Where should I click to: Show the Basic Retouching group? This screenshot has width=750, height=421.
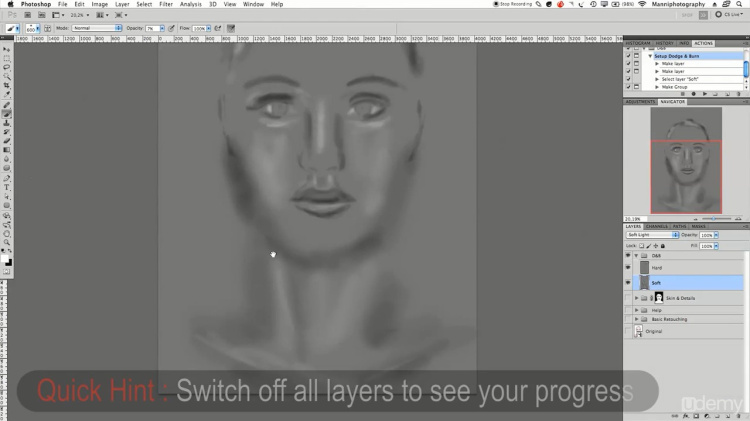click(628, 319)
